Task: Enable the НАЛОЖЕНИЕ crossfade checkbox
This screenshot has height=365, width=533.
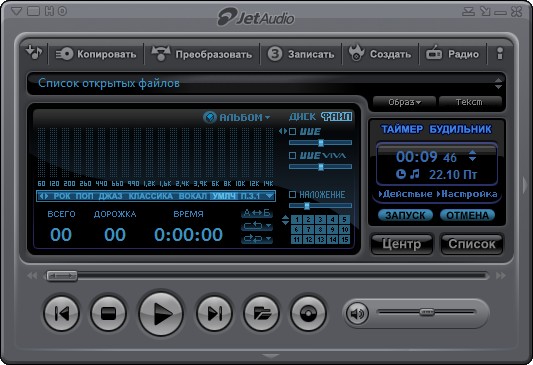Action: pos(292,194)
